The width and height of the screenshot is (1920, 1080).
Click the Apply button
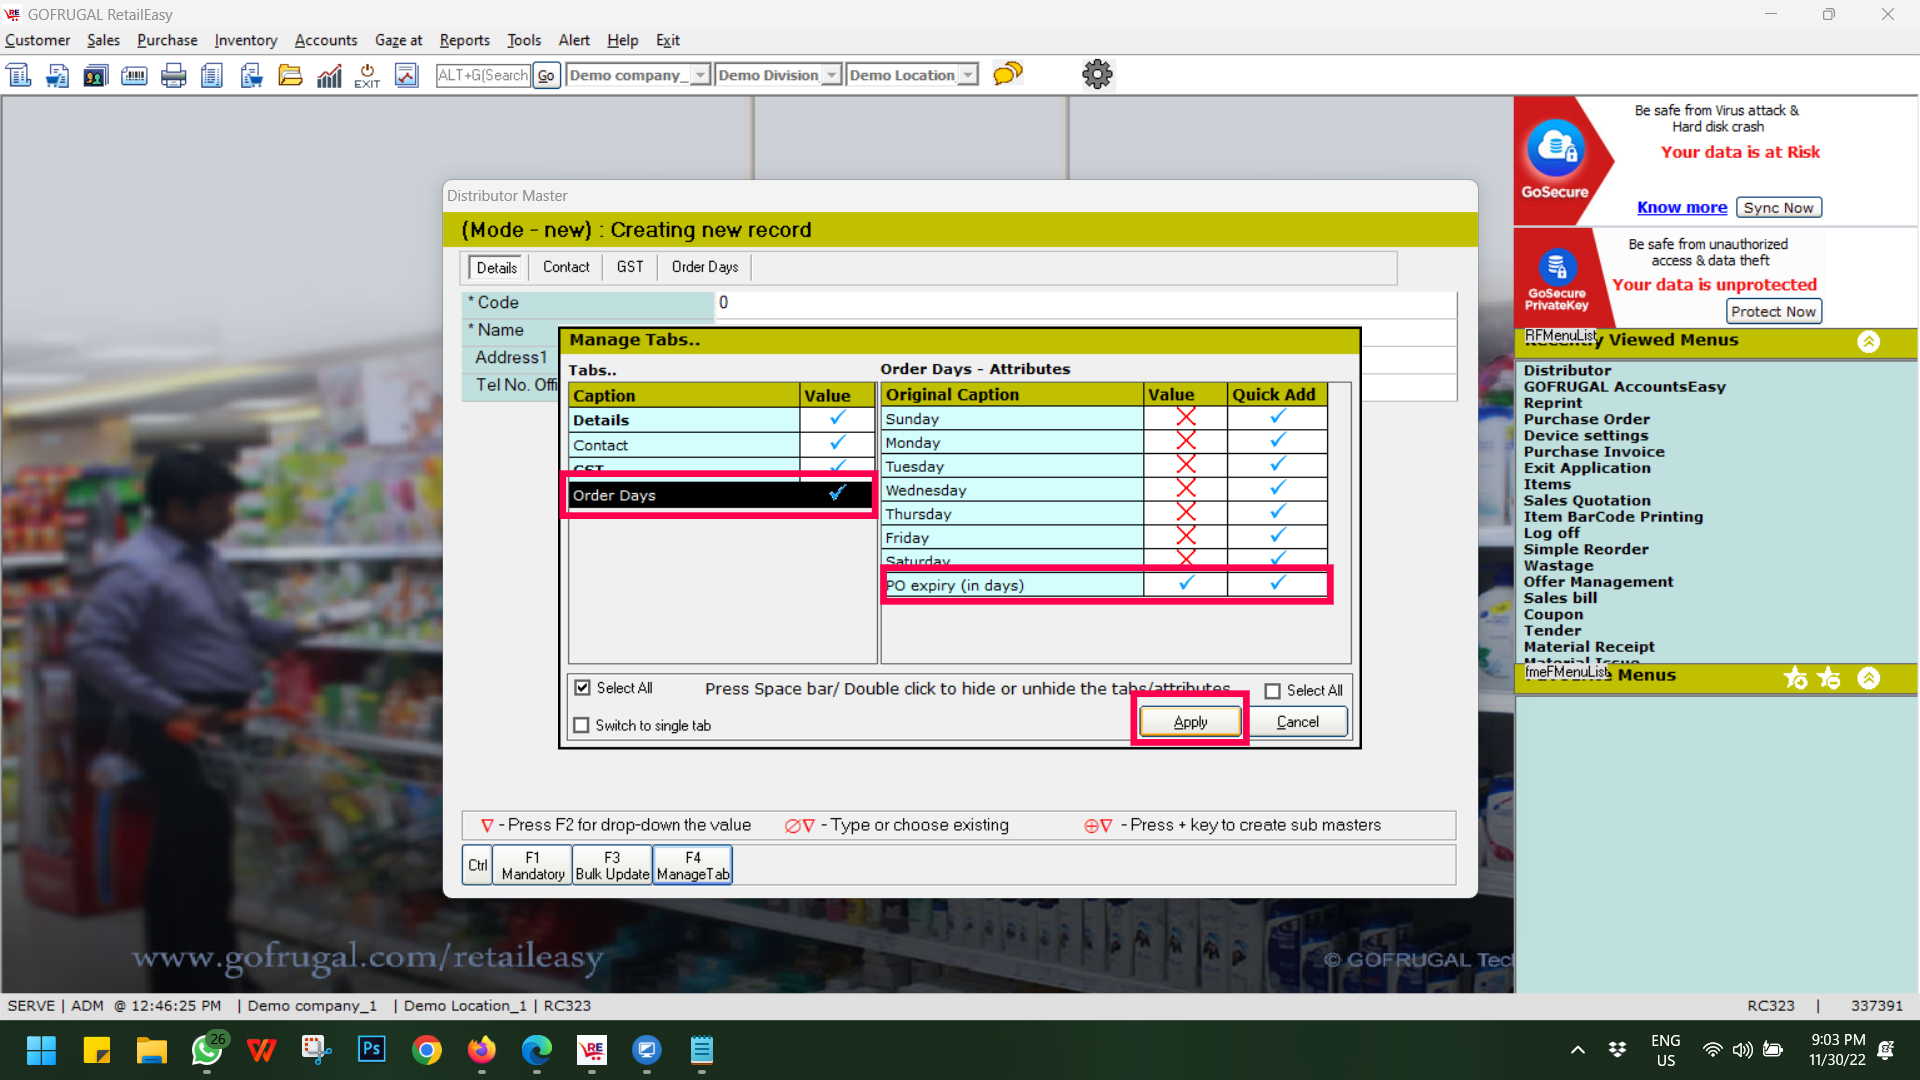1190,721
